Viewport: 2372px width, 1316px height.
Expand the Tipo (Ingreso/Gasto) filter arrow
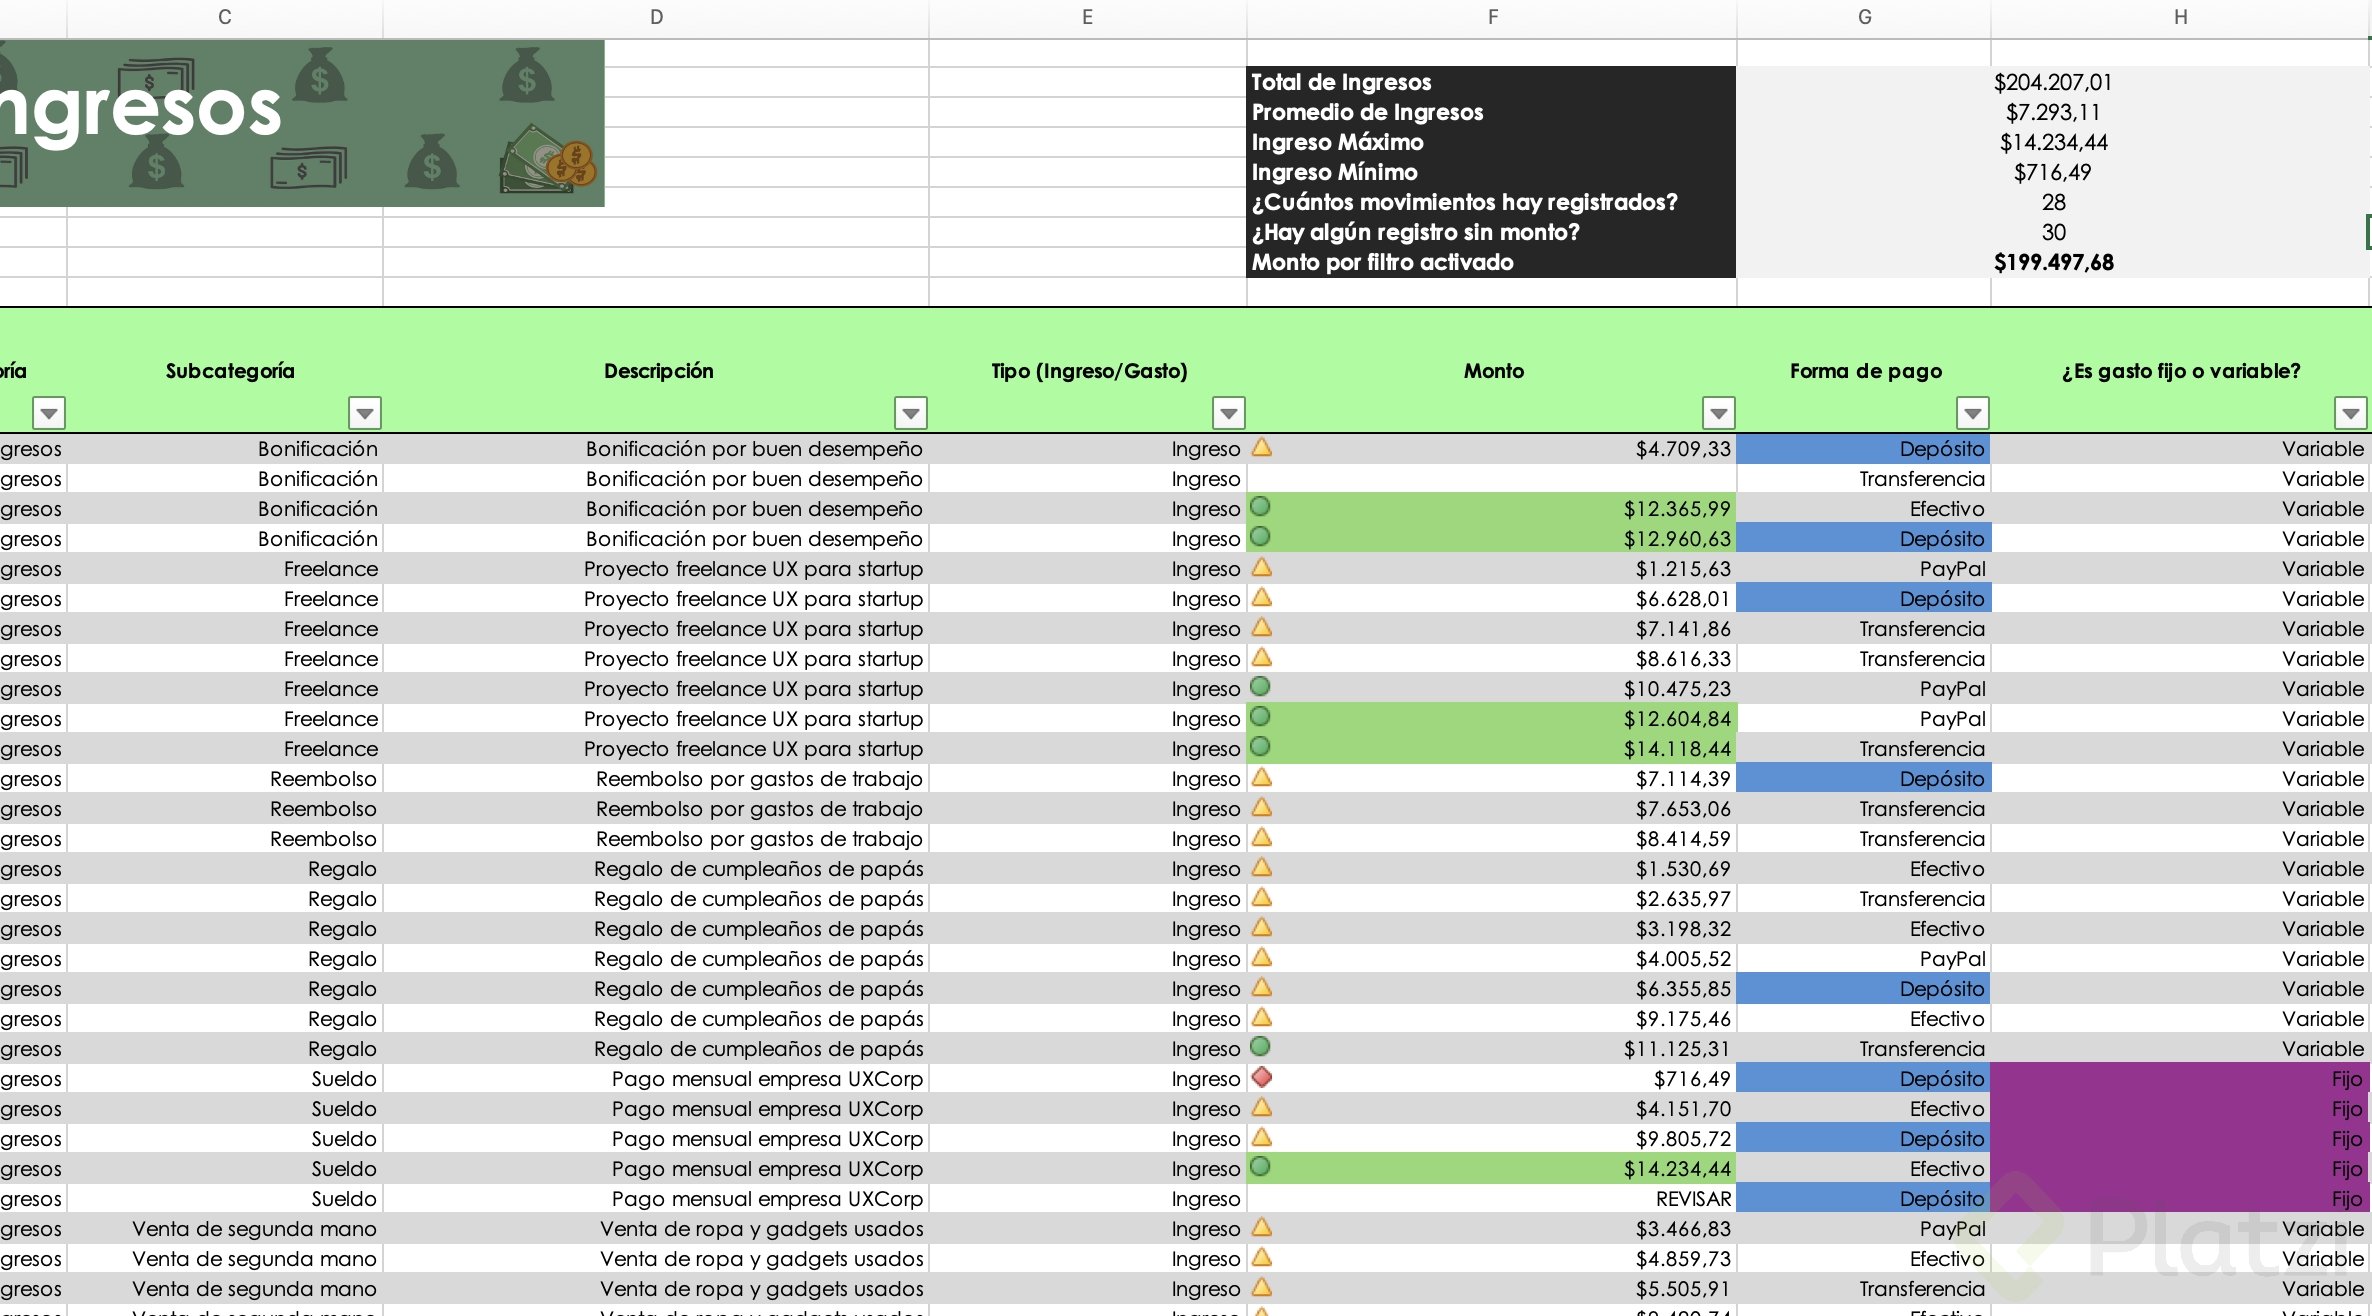pos(1228,412)
